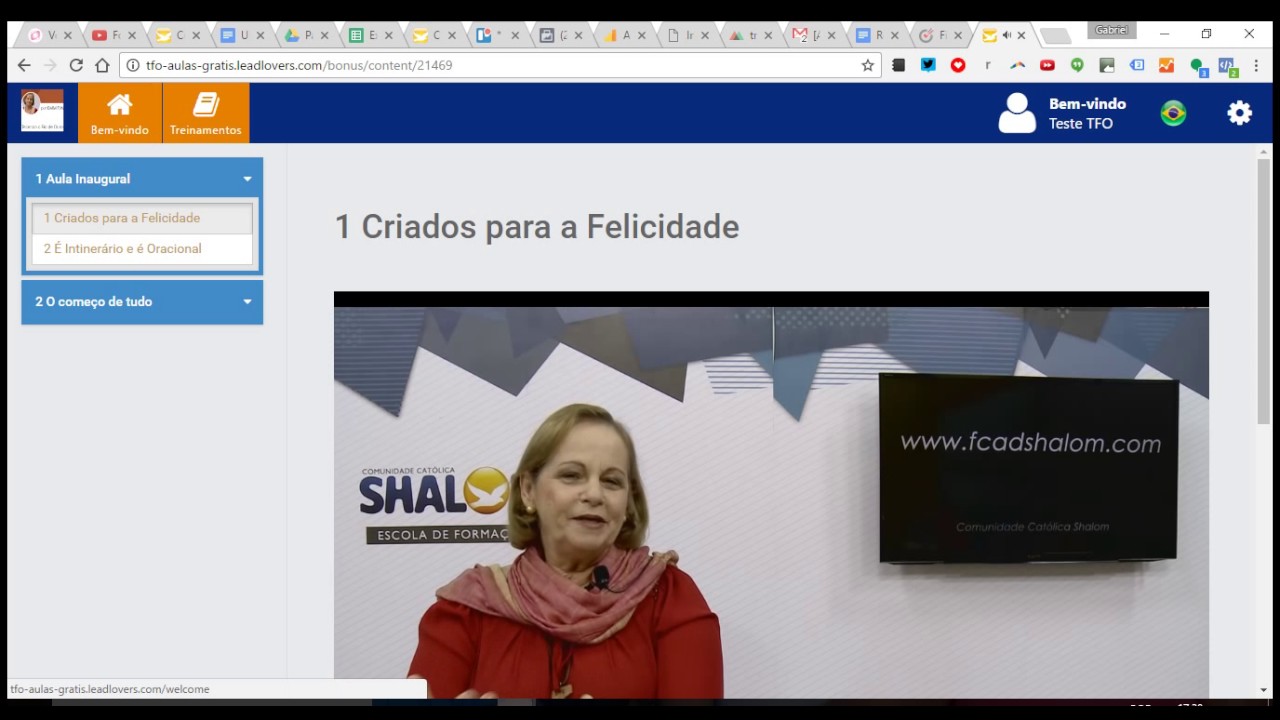Image resolution: width=1280 pixels, height=720 pixels.
Task: Click the 1 Criados para a Felicidade heading
Action: [537, 227]
